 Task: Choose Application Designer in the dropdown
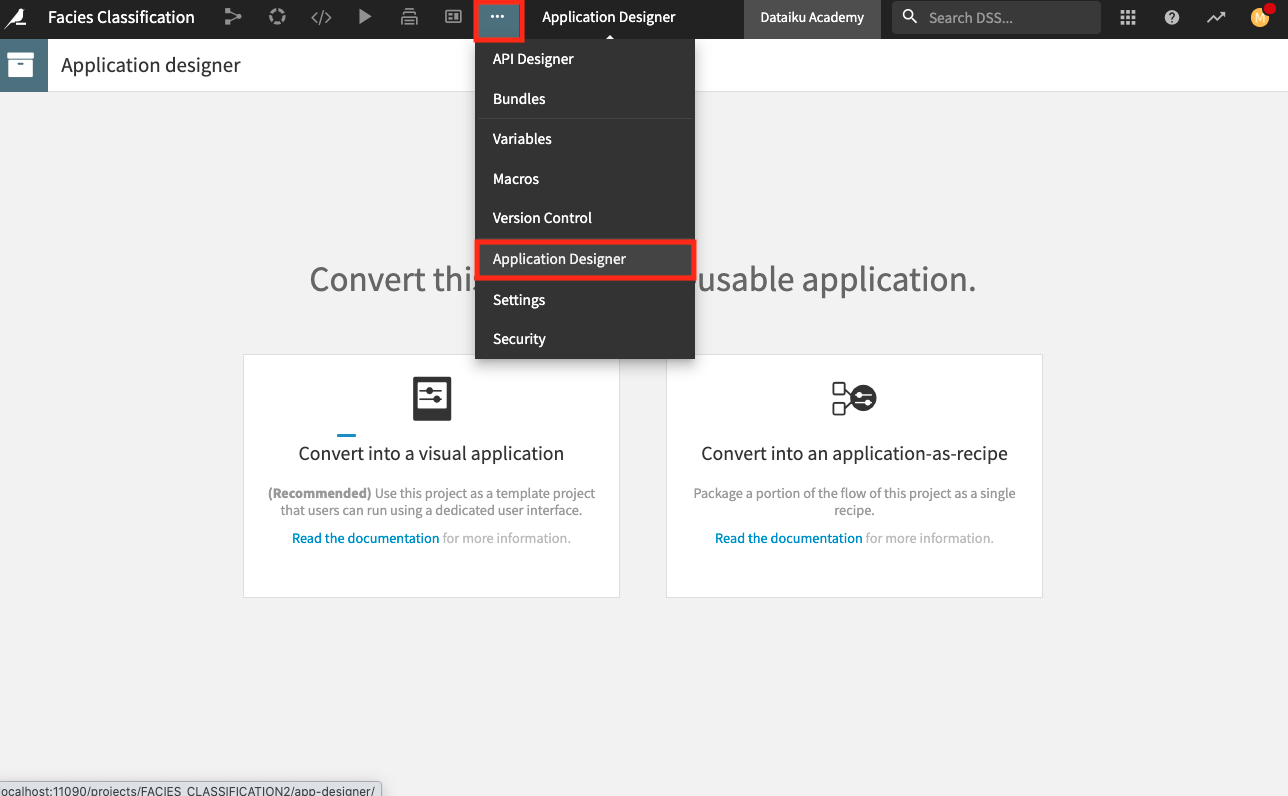[x=559, y=258]
